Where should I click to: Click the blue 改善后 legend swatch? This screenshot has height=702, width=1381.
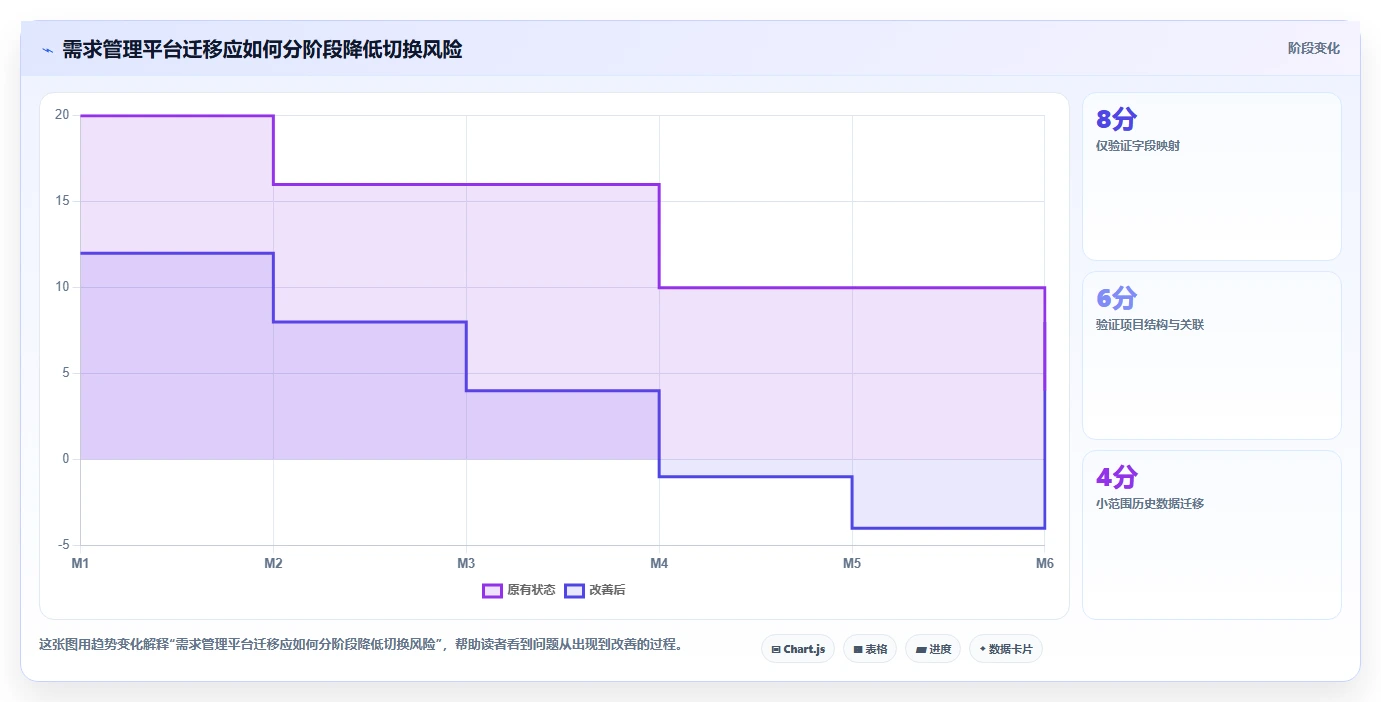[x=574, y=590]
